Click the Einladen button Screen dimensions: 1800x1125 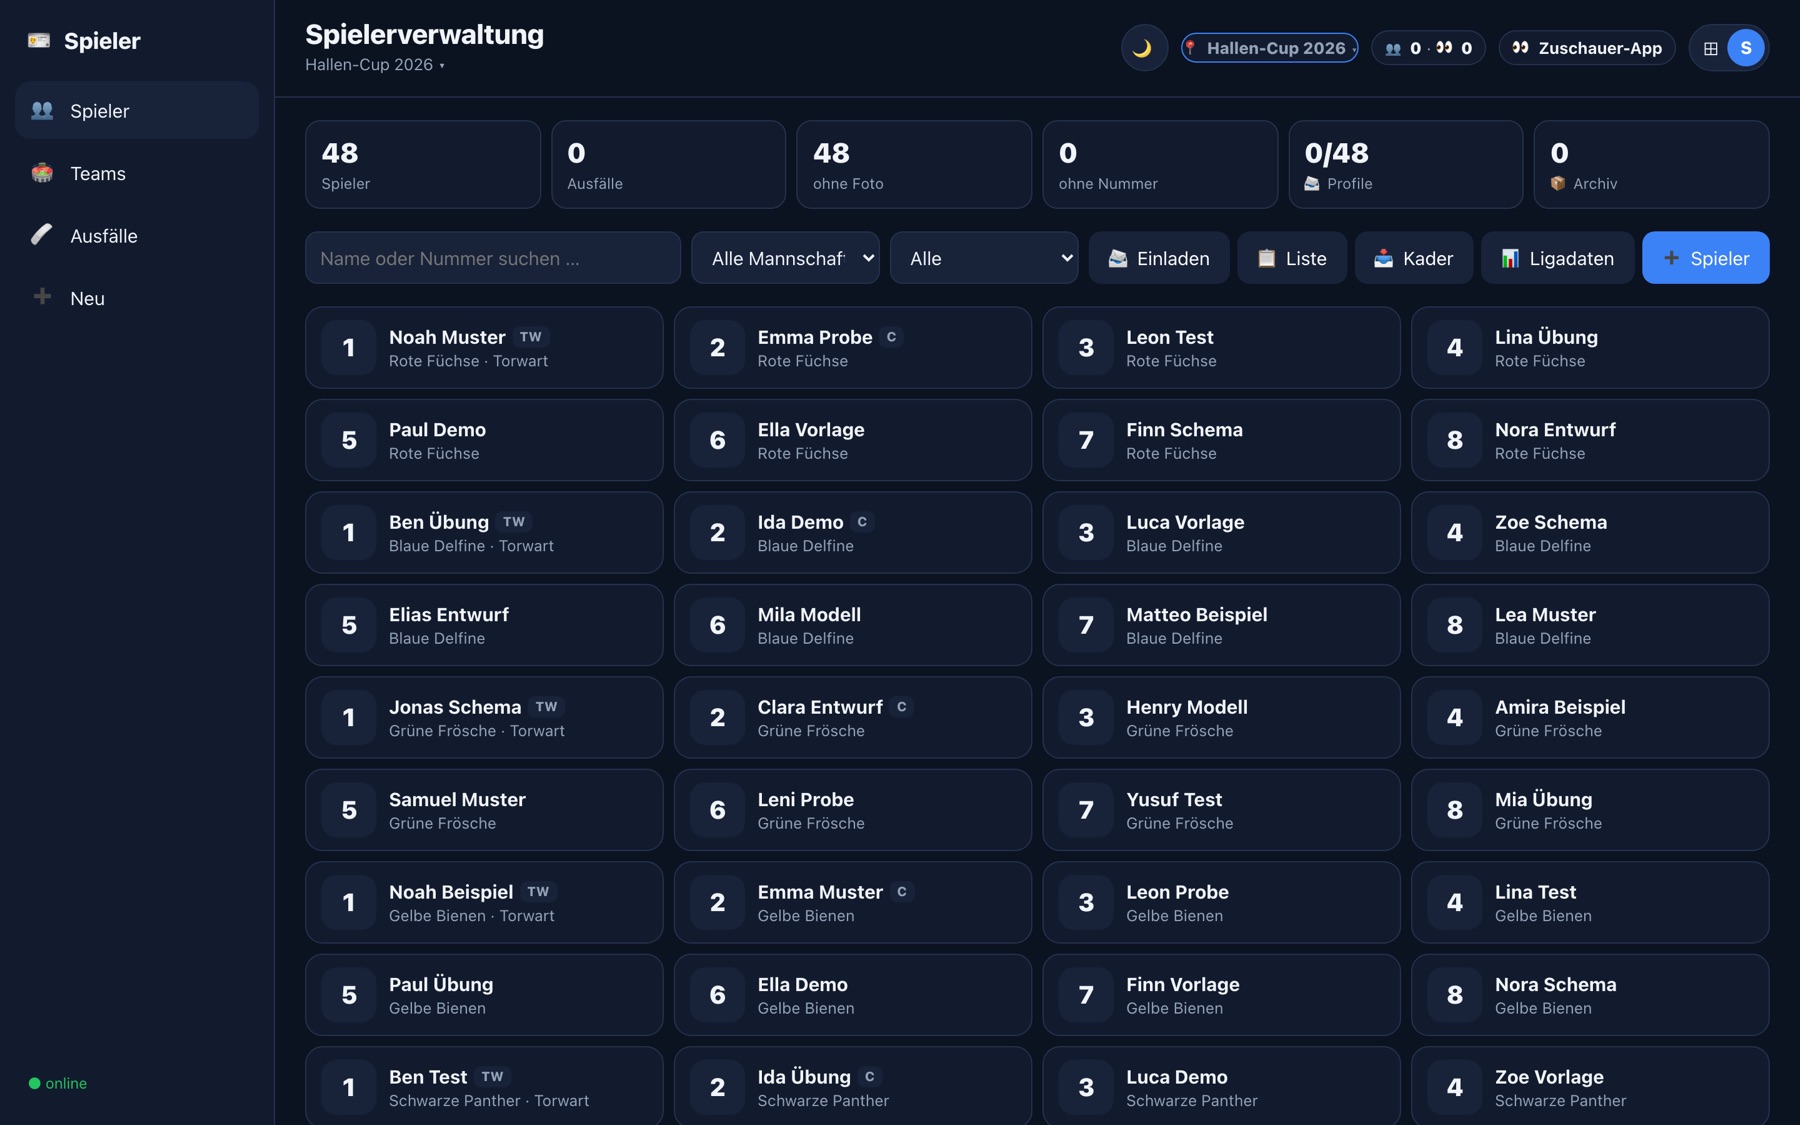(1159, 258)
